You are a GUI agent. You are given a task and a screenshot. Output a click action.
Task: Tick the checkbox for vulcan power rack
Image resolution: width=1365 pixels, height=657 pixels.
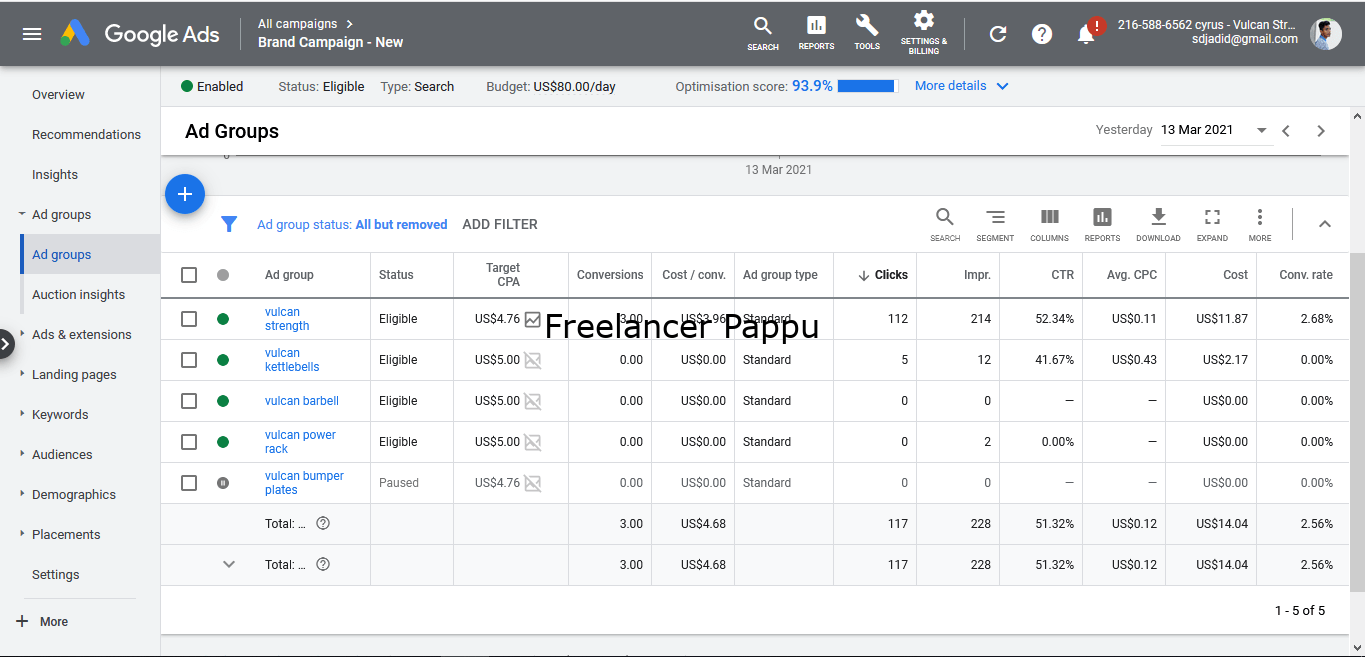point(189,442)
